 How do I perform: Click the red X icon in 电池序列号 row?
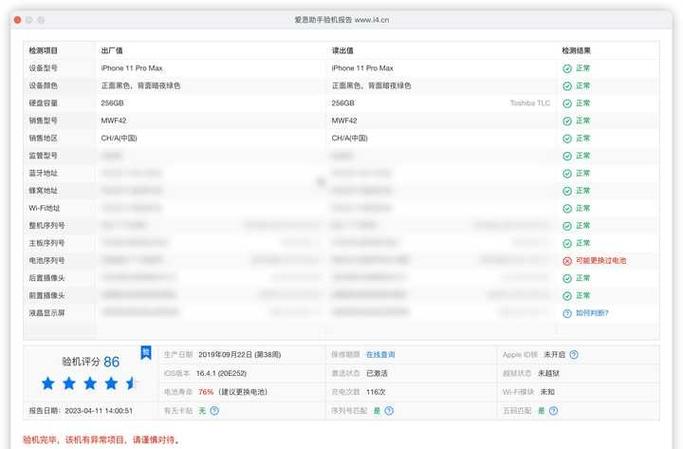[x=567, y=261]
